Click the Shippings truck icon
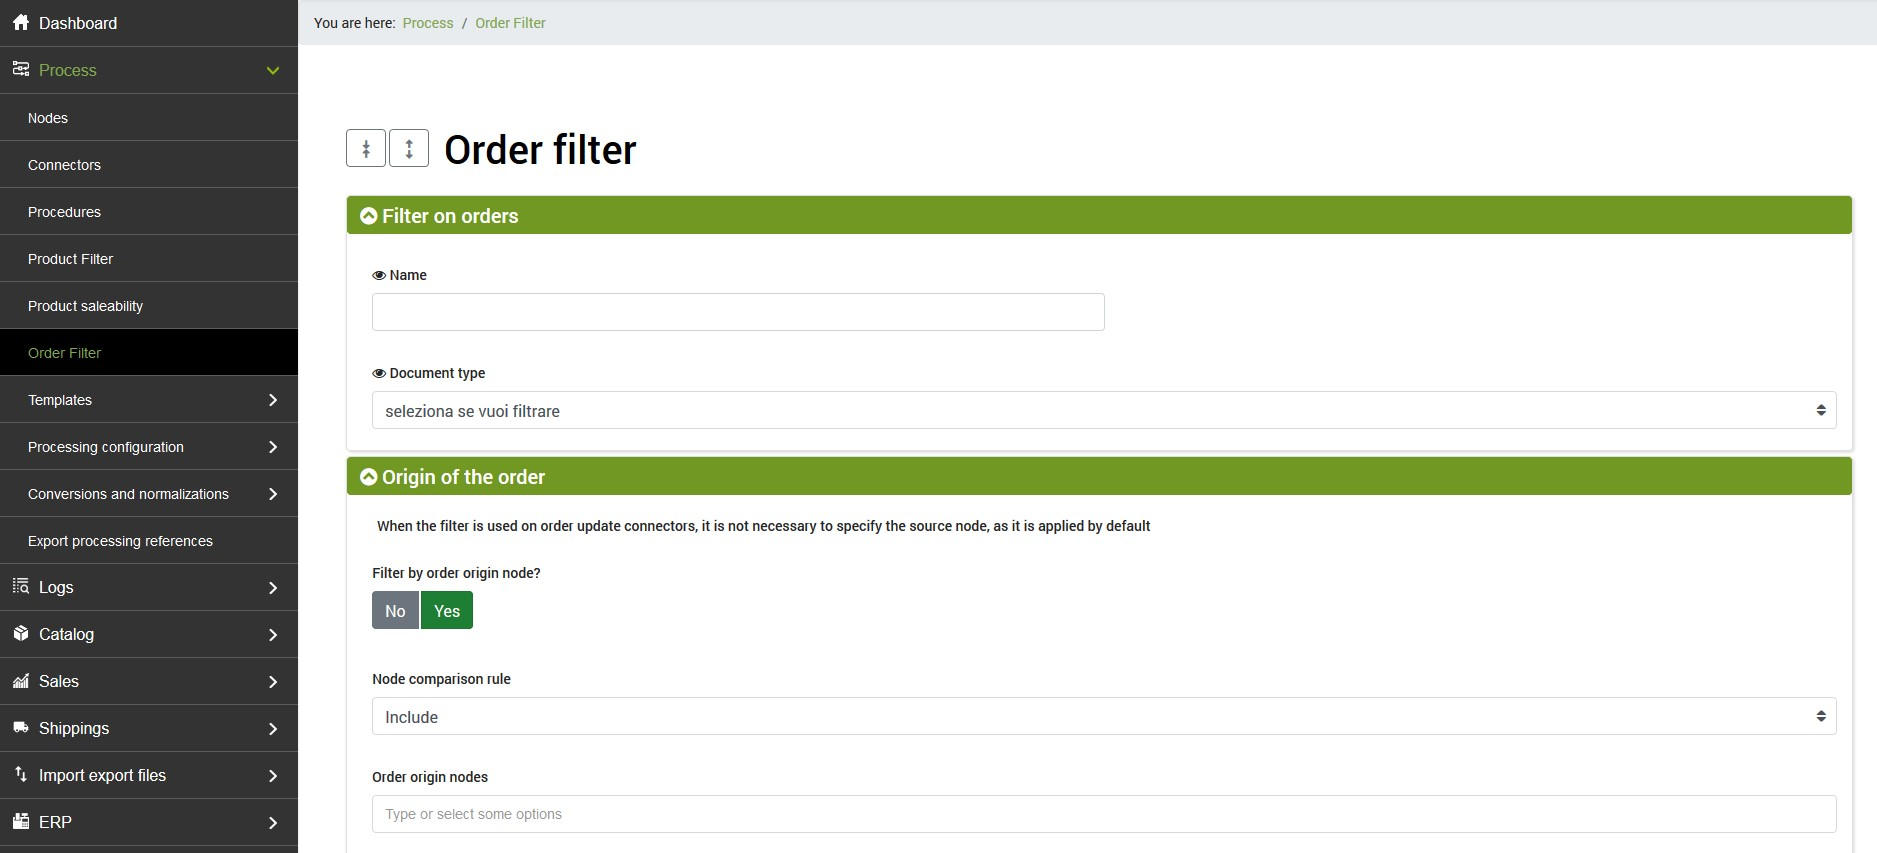 click(21, 728)
